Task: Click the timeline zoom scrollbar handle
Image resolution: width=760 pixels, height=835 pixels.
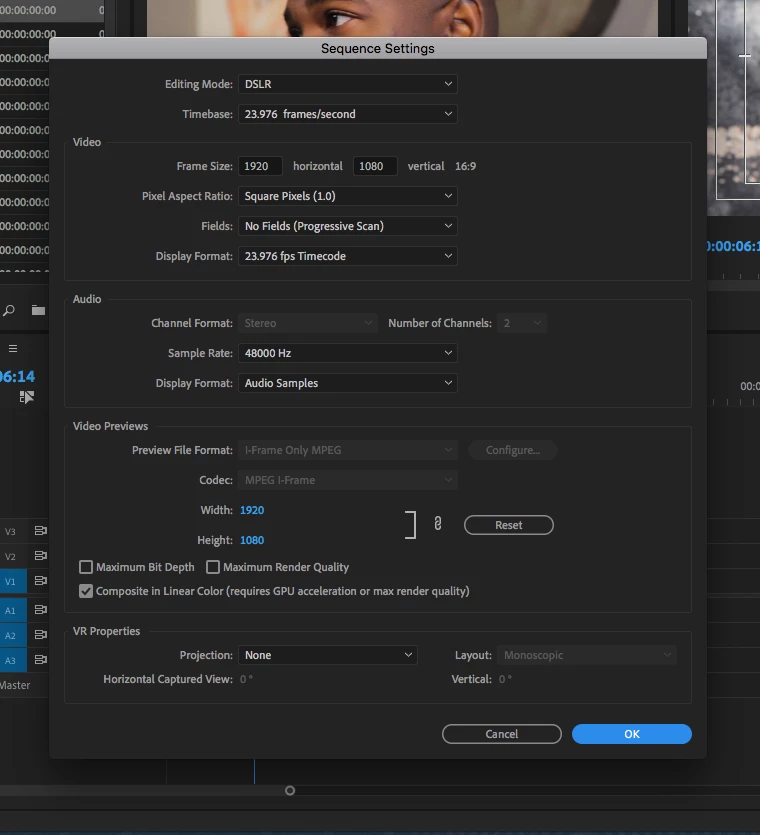Action: [290, 791]
